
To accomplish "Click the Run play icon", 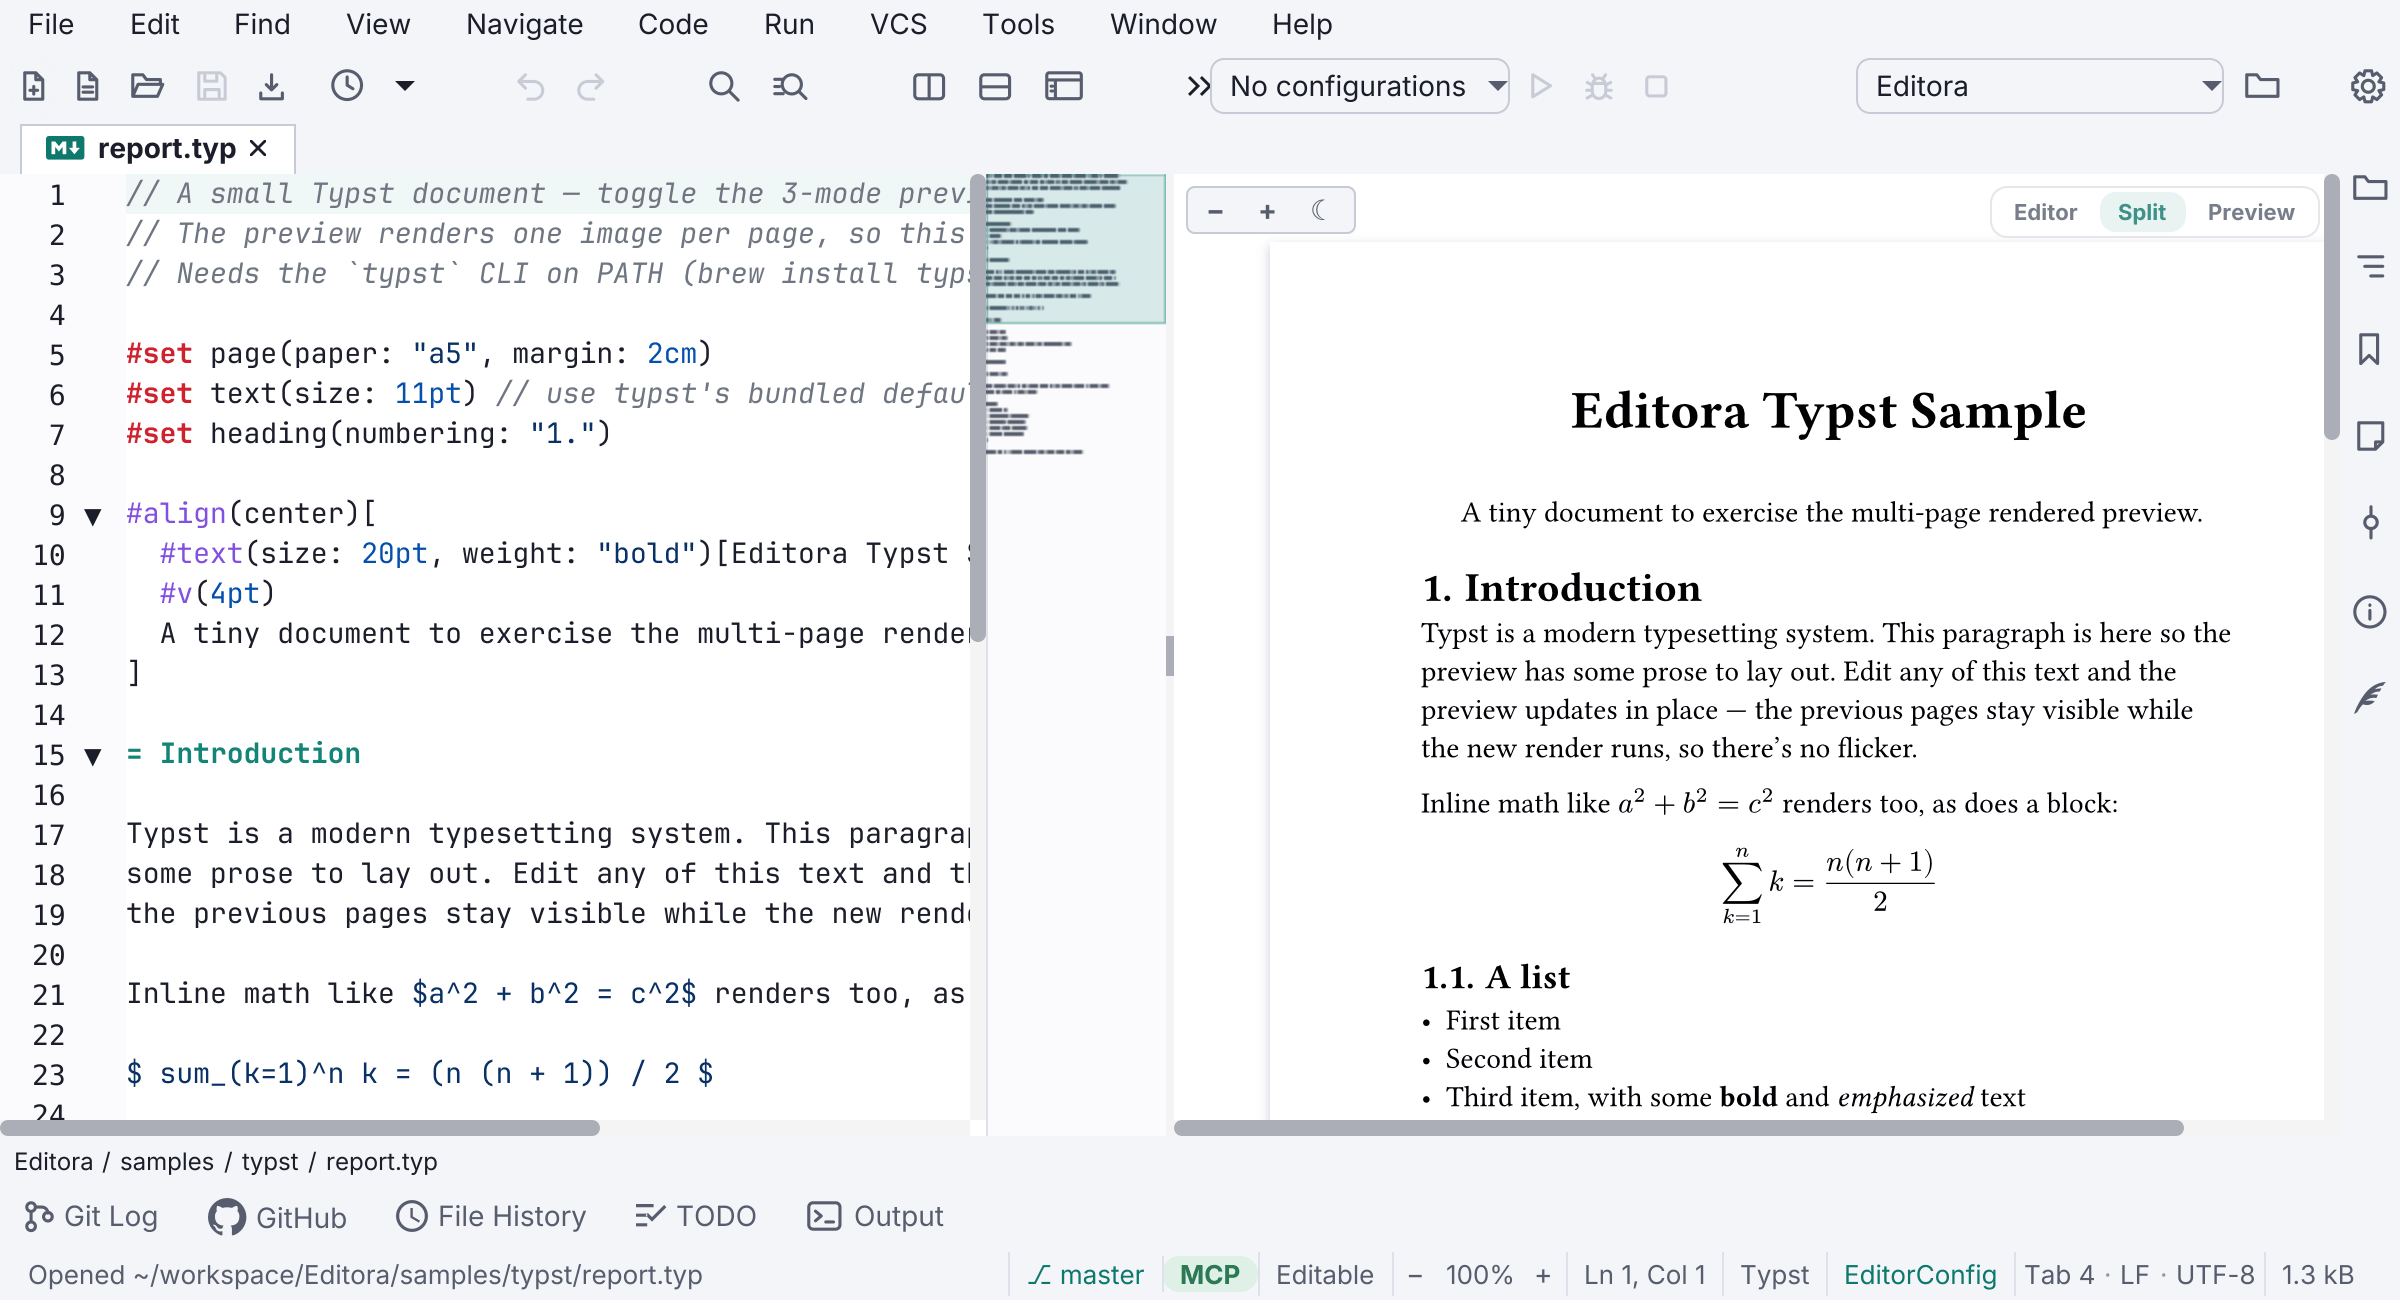I will 1541,87.
